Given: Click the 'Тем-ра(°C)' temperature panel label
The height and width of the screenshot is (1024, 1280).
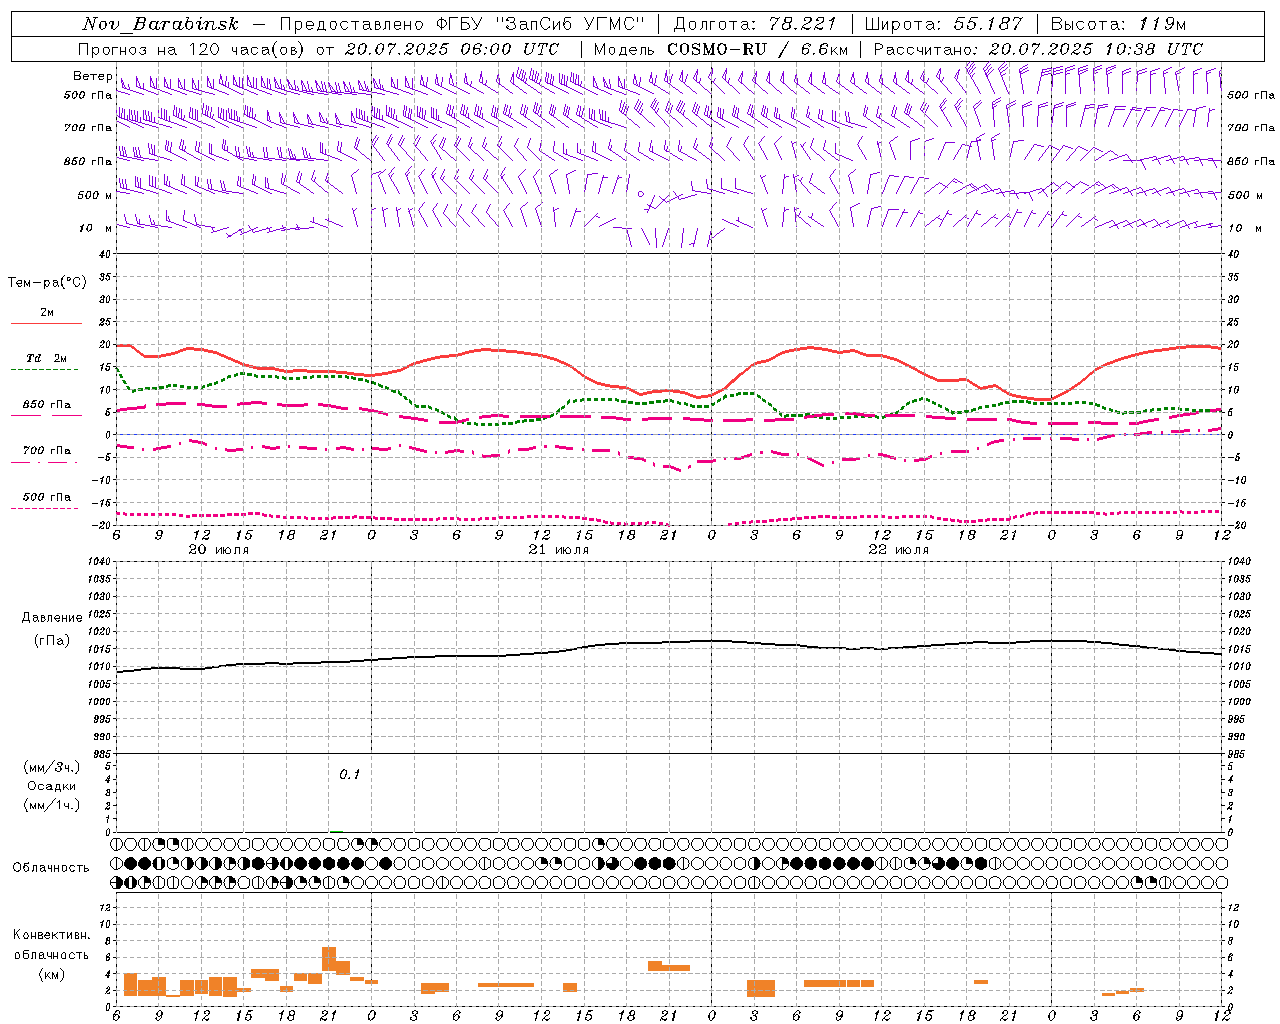Looking at the screenshot, I should 47,283.
